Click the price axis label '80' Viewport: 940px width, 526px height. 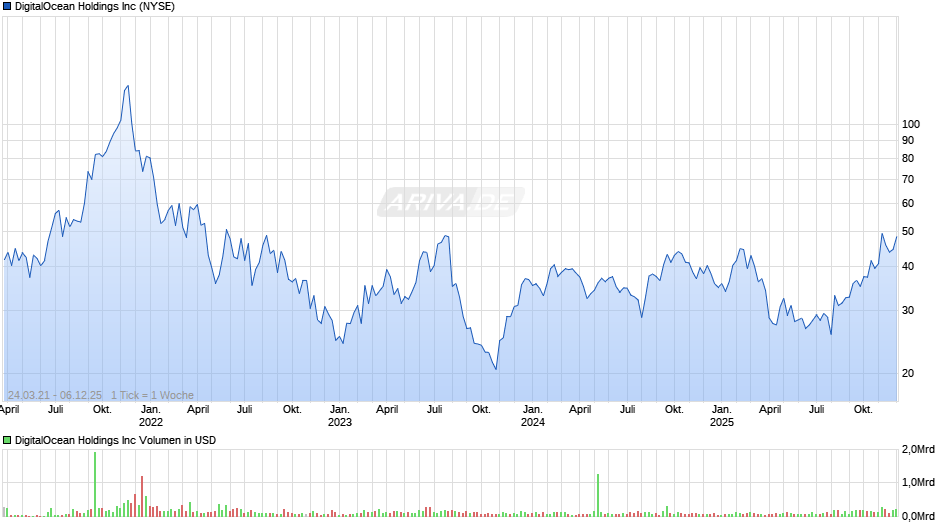pos(908,158)
